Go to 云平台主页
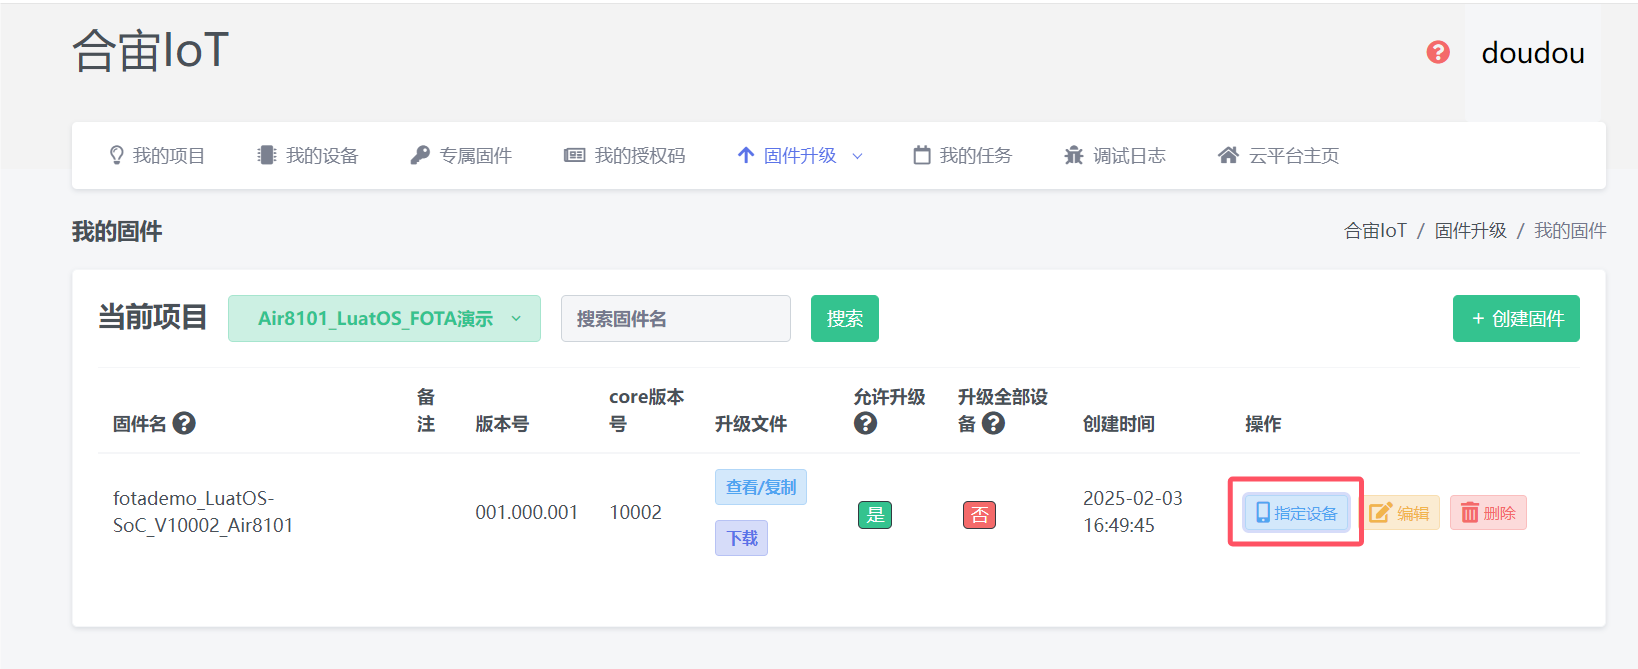Screen dimensions: 1638x669 (1278, 155)
